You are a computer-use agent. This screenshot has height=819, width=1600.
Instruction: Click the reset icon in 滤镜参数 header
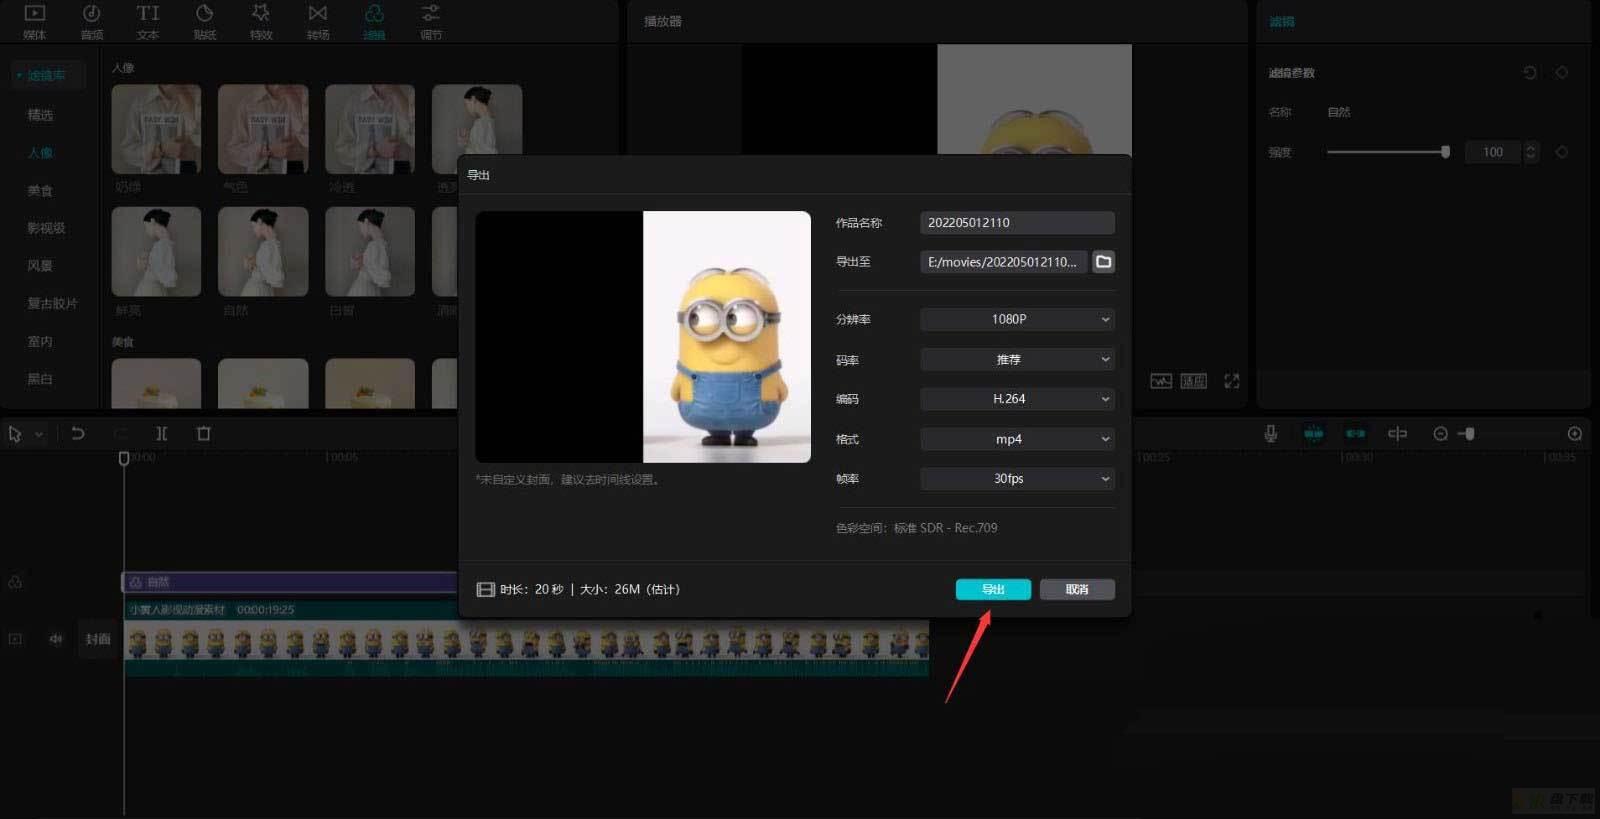coord(1530,73)
